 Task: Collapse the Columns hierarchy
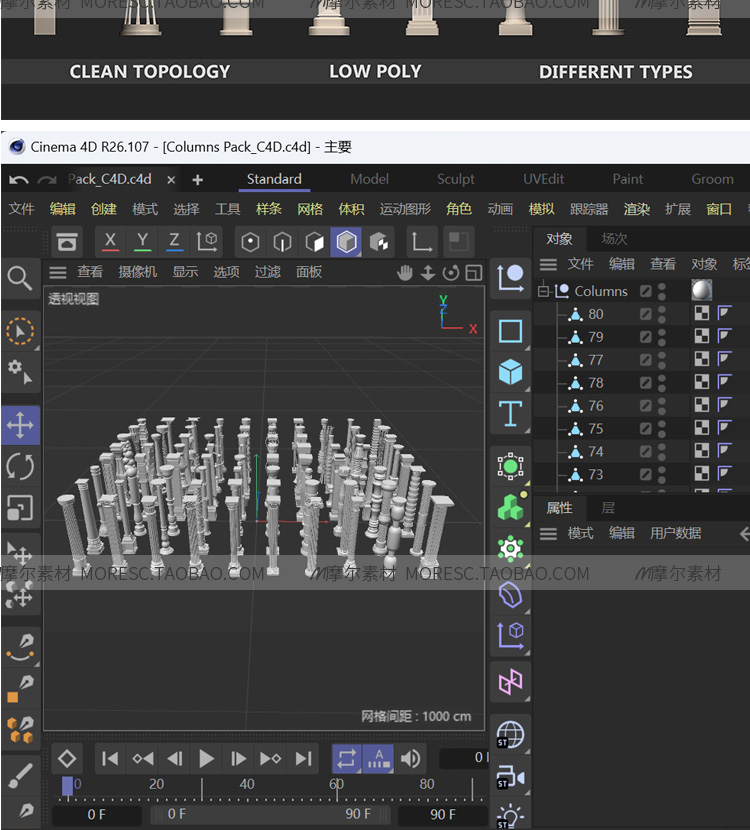point(543,291)
